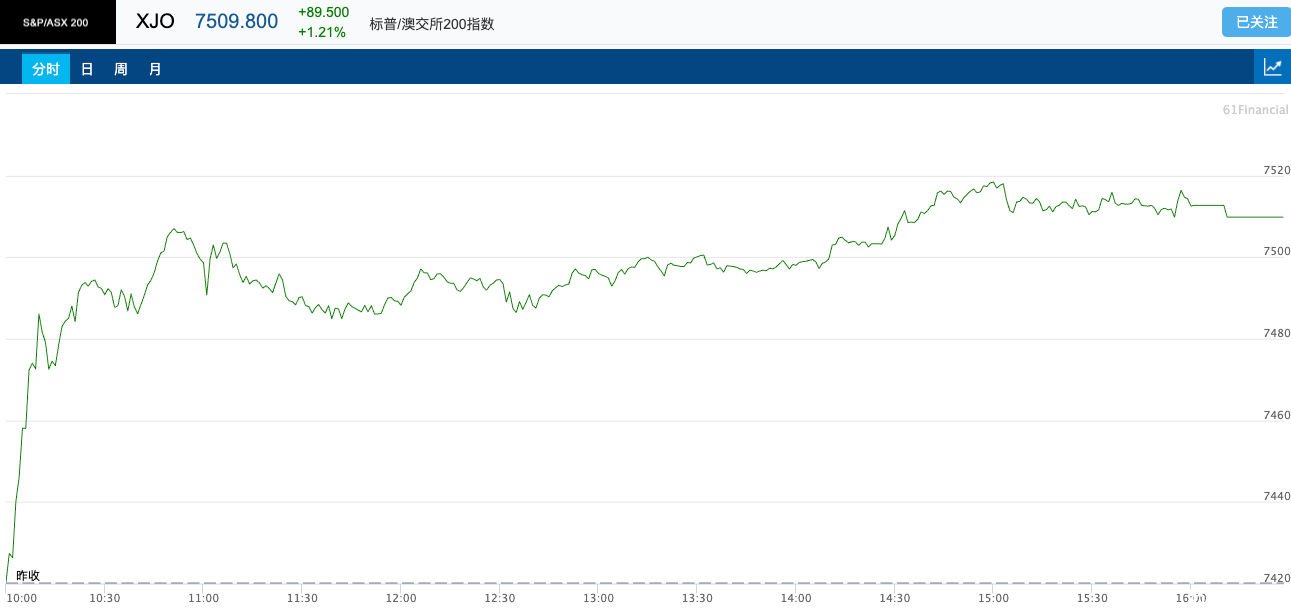Switch to the 周 weekly tab
Viewport: 1291px width, 610px height.
[x=121, y=69]
